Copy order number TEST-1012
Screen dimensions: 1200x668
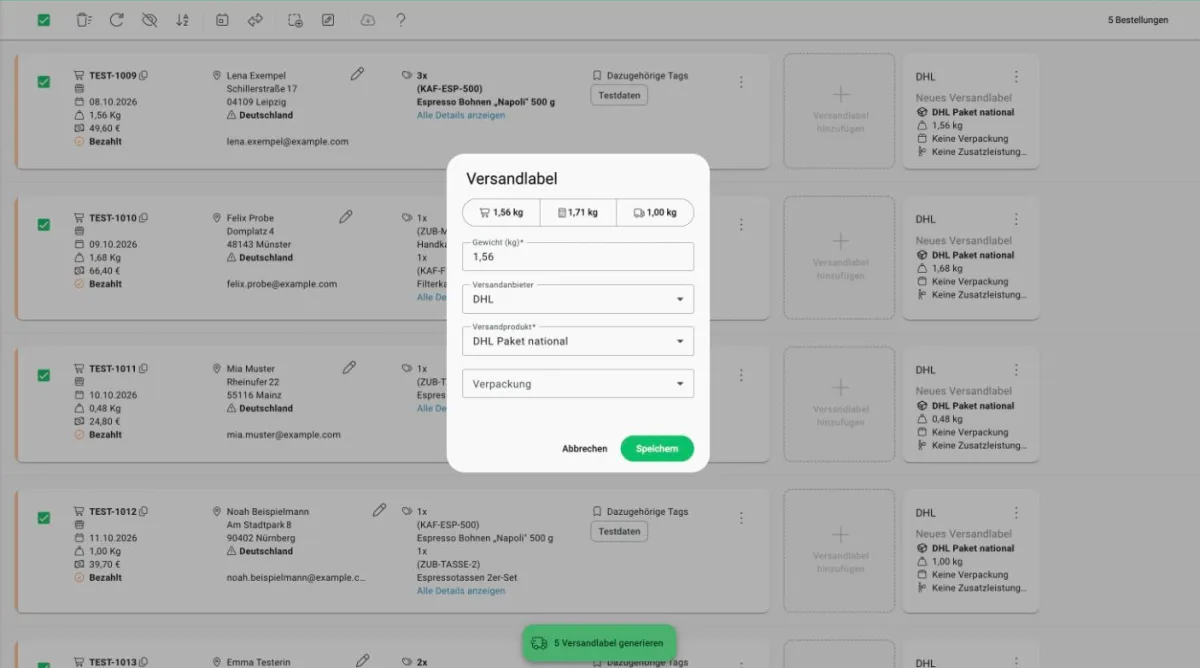click(x=144, y=512)
